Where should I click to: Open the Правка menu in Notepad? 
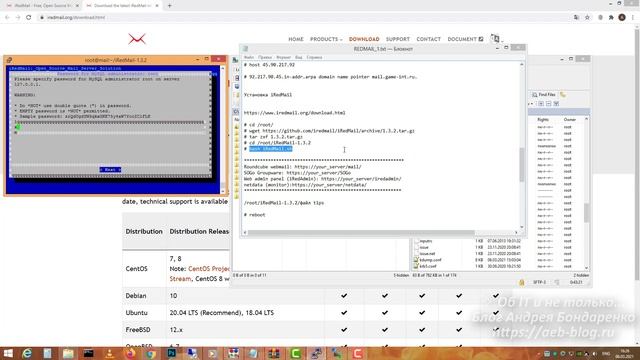[265, 58]
